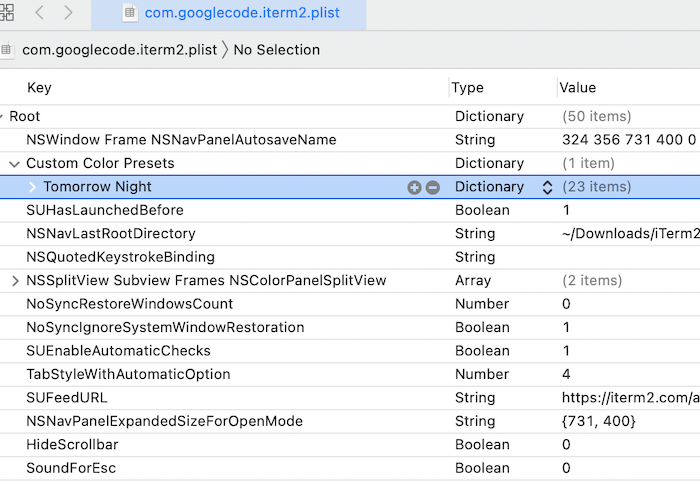Select the NoSyncRestoreWindowsCount key
Viewport: 700px width, 482px height.
(x=129, y=304)
